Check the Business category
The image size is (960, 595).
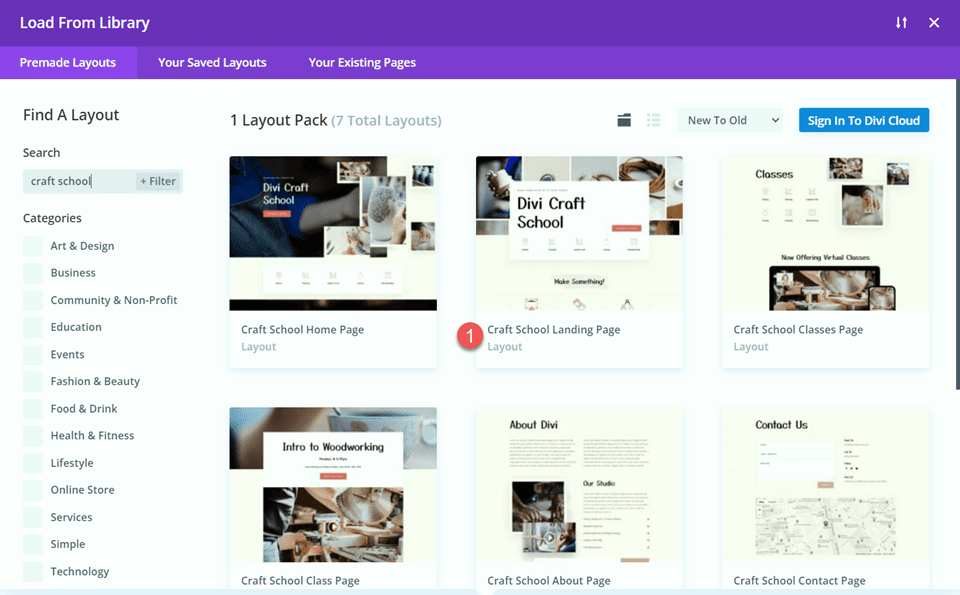pos(33,273)
